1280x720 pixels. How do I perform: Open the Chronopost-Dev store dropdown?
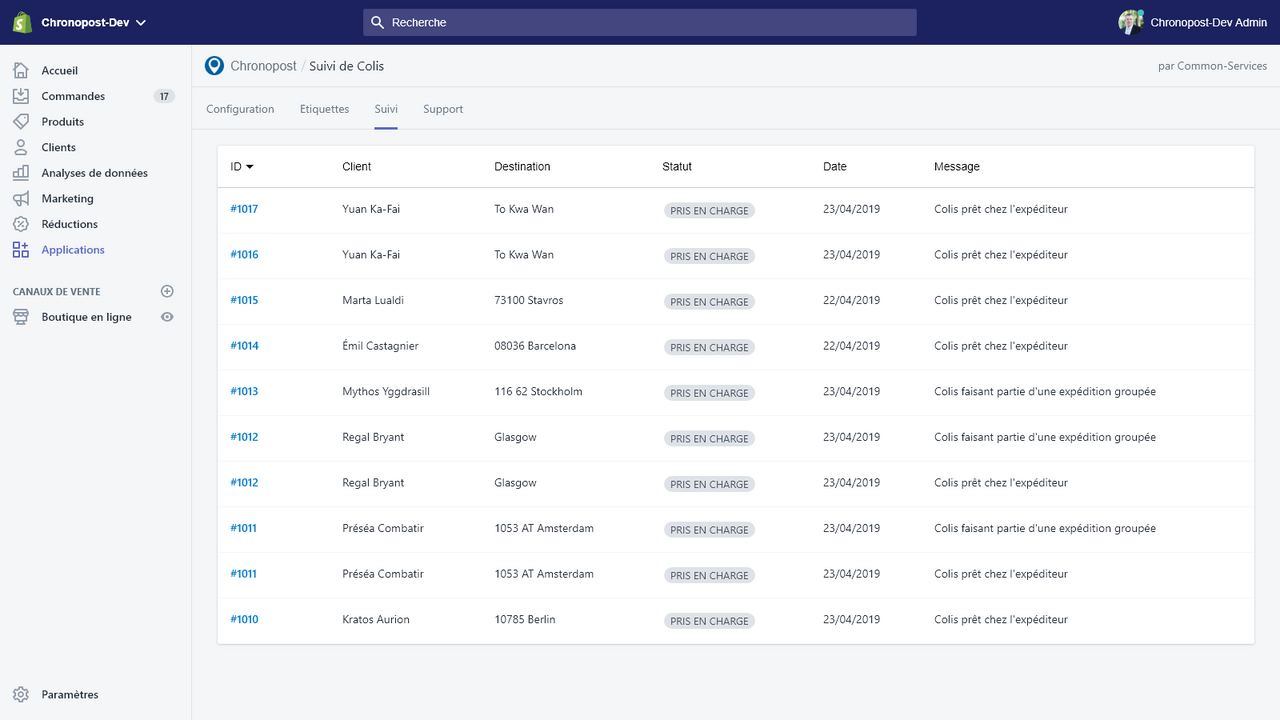coord(94,22)
